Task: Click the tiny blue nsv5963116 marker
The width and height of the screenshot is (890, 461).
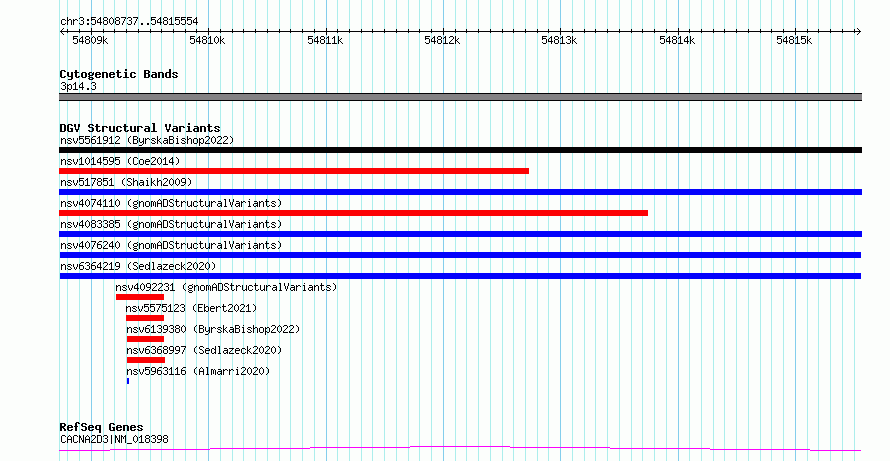Action: click(x=128, y=381)
